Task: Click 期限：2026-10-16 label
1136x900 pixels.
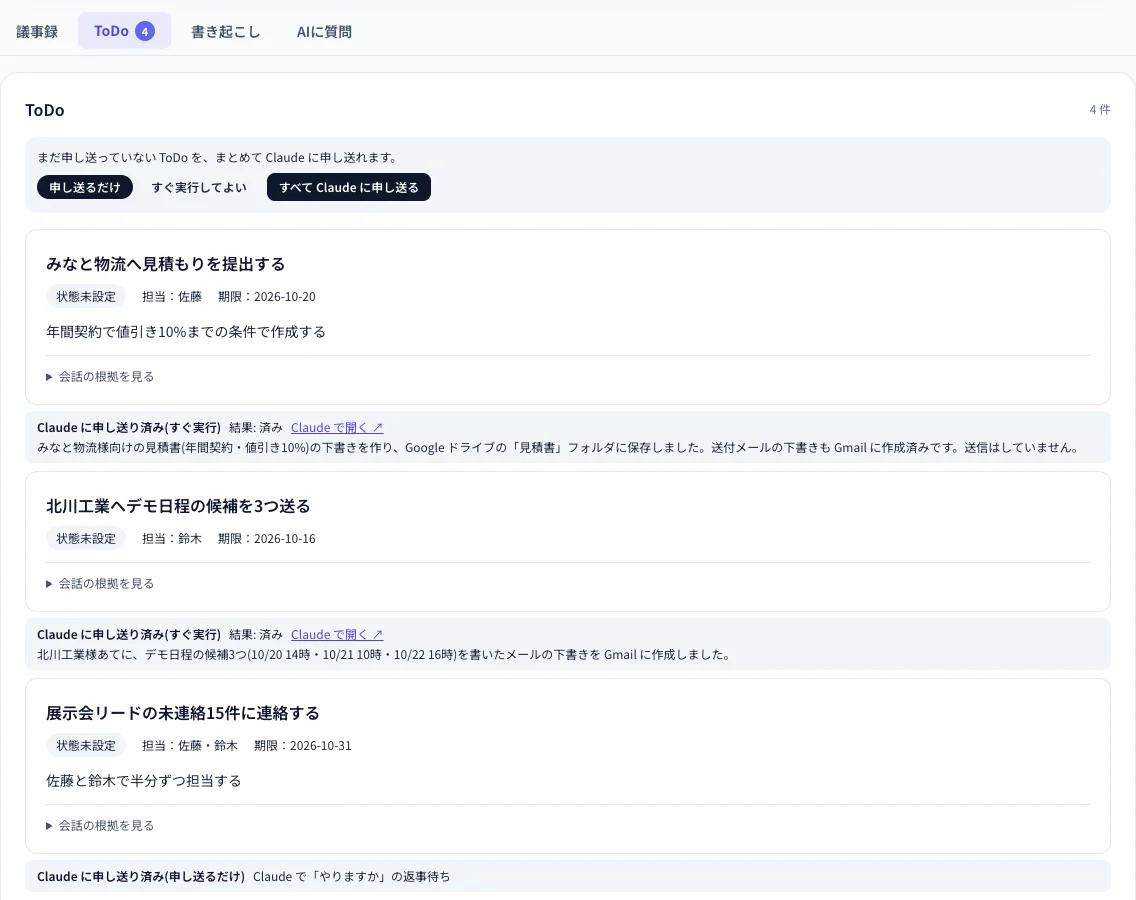Action: pyautogui.click(x=267, y=538)
